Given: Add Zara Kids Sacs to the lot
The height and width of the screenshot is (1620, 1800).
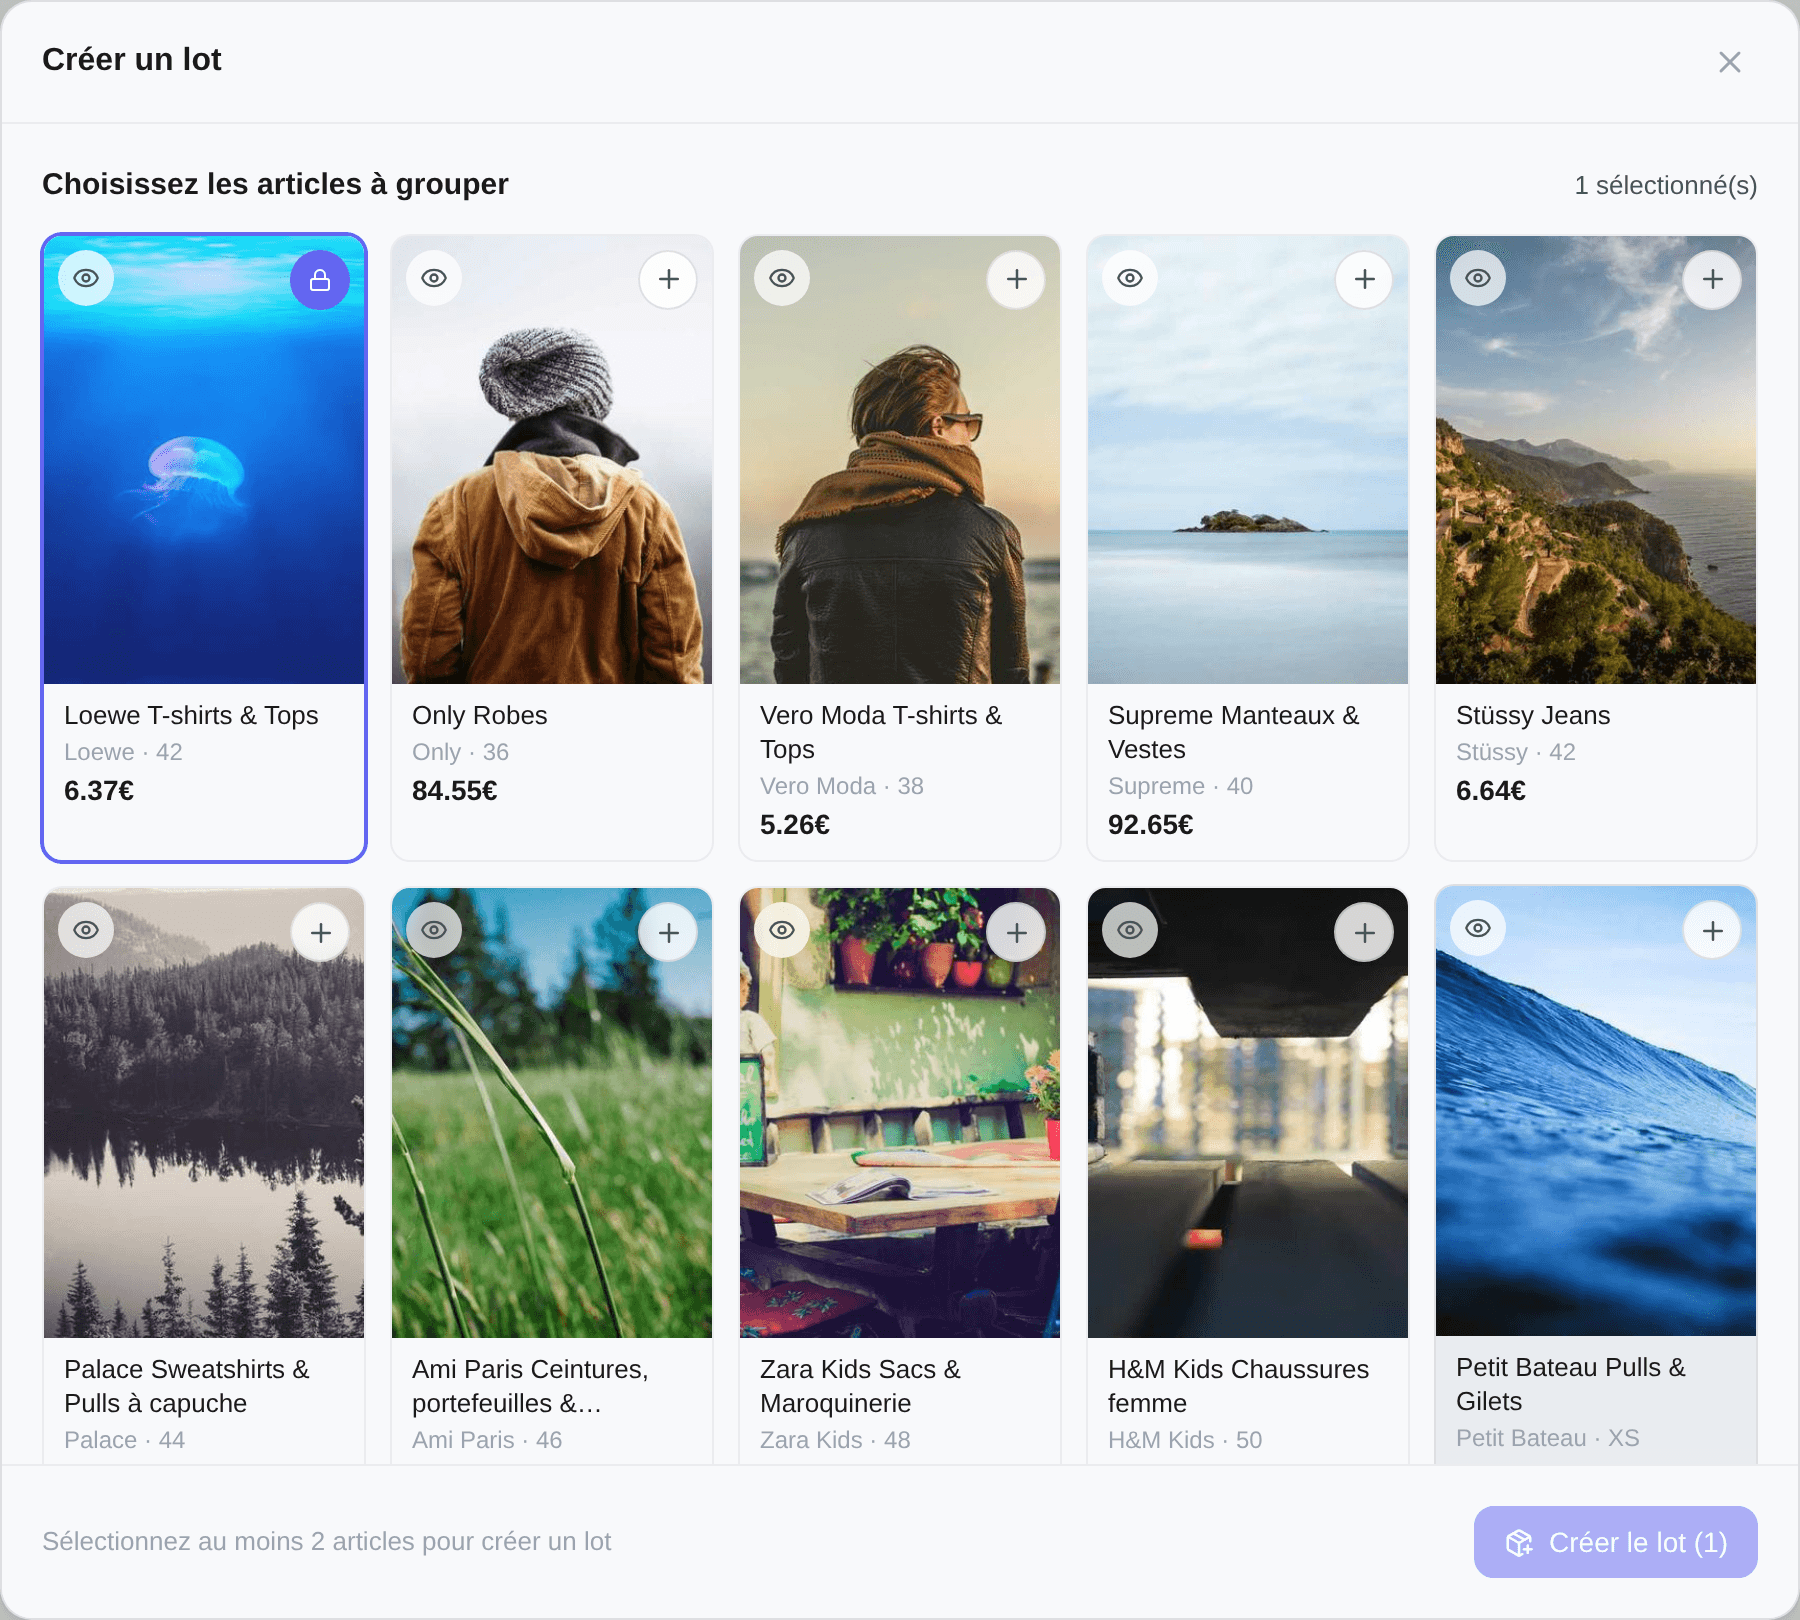Looking at the screenshot, I should coord(1017,933).
